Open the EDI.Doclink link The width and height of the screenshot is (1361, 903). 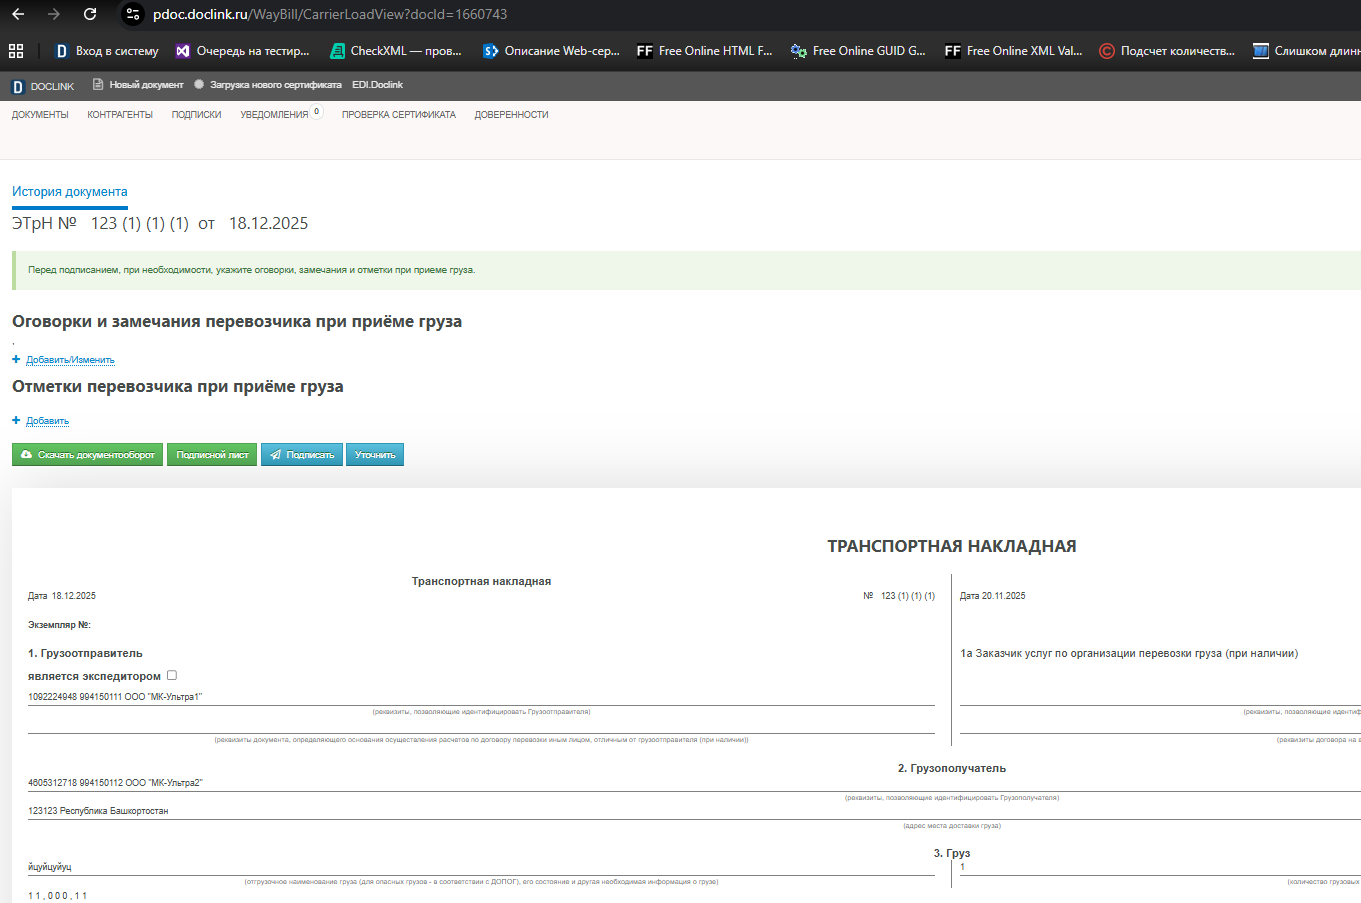[x=377, y=85]
